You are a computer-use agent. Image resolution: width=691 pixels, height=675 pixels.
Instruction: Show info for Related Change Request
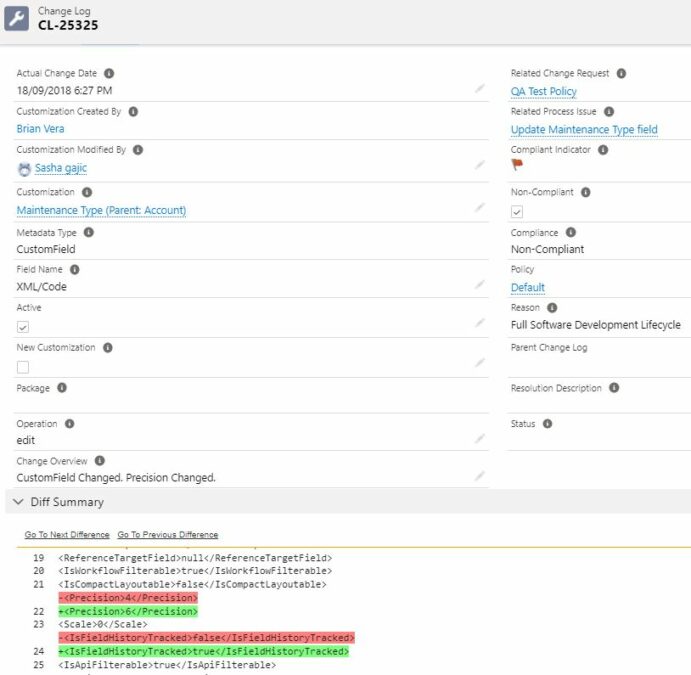(x=621, y=73)
